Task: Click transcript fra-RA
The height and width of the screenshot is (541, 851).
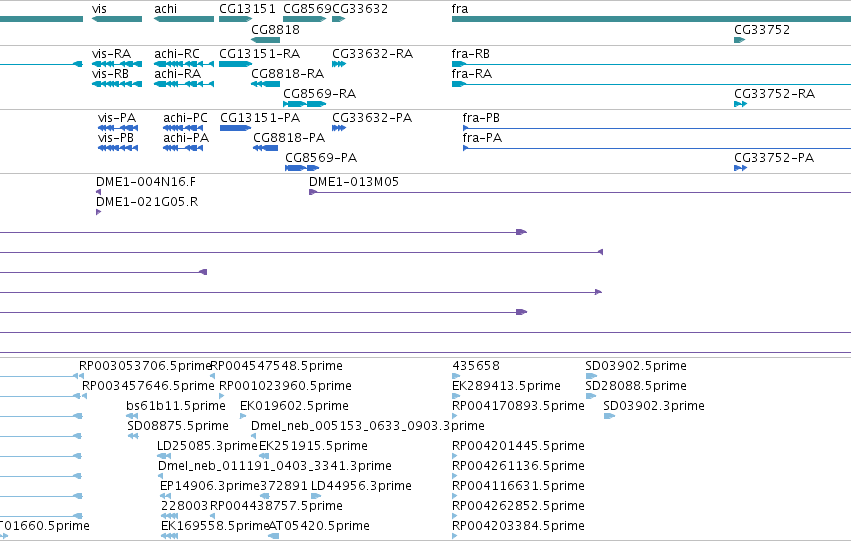Action: (651, 84)
